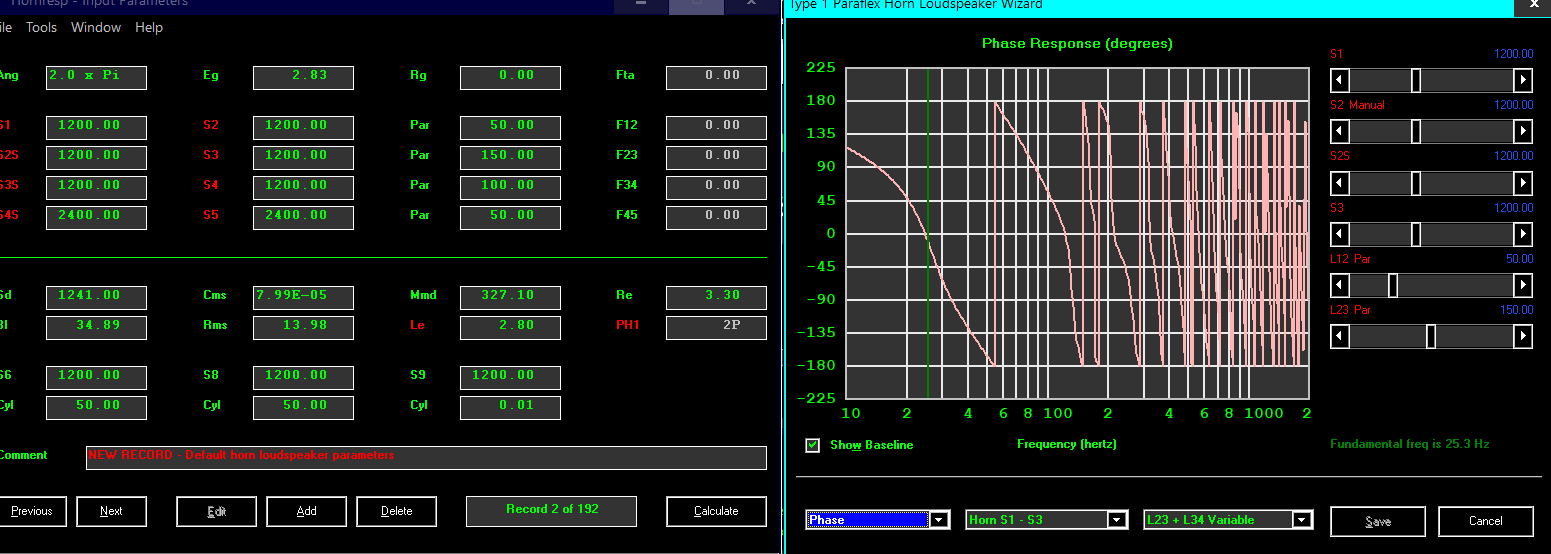Click the Add record button

click(307, 511)
